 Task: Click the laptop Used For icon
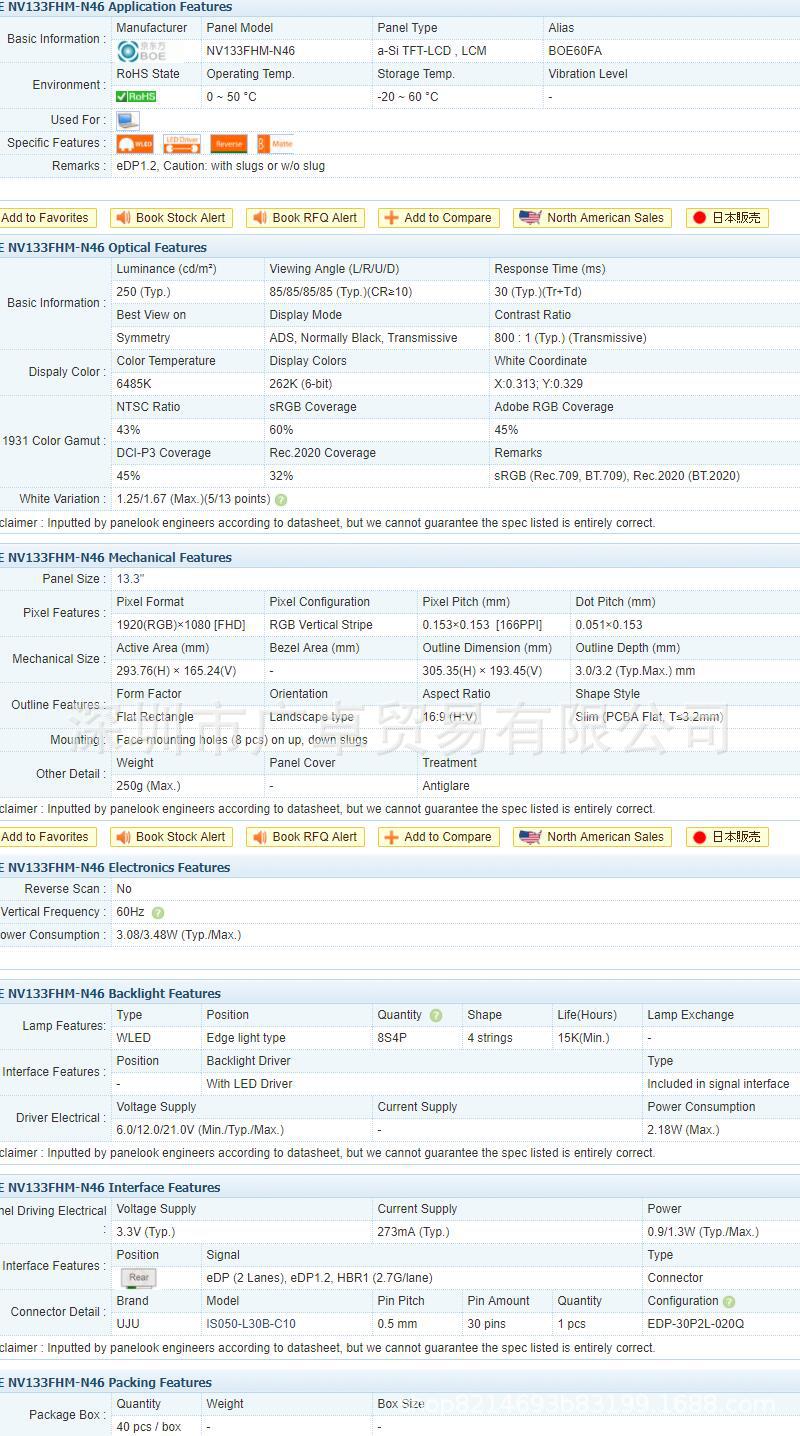click(x=128, y=120)
